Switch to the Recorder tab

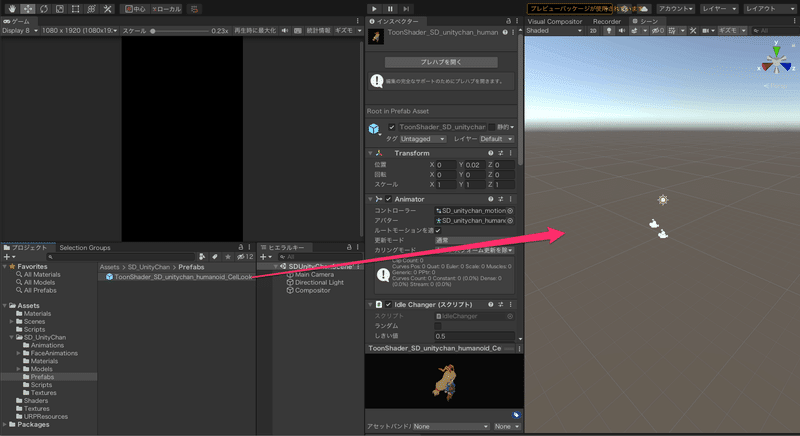click(607, 21)
